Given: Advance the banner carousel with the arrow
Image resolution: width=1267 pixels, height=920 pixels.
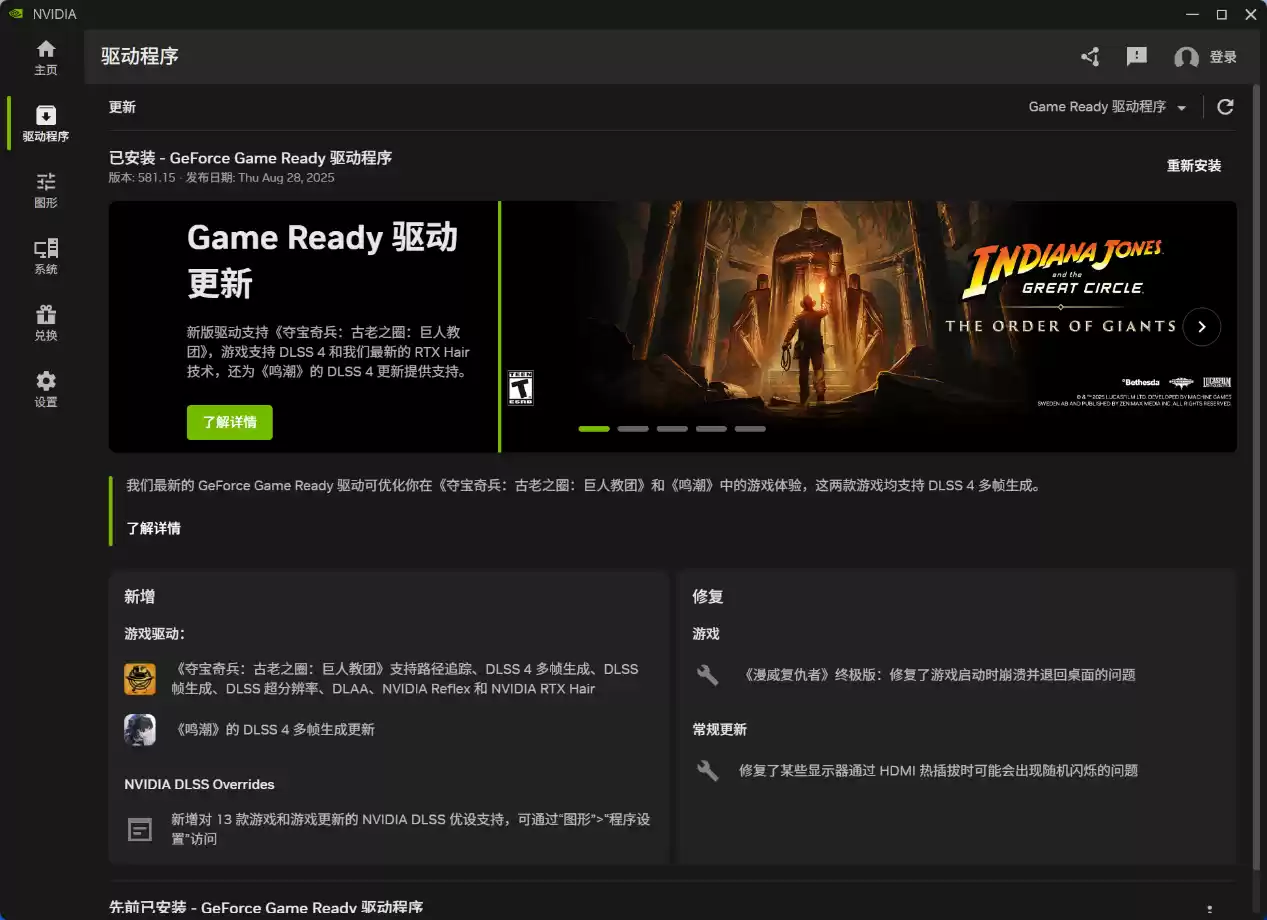Looking at the screenshot, I should pos(1201,327).
